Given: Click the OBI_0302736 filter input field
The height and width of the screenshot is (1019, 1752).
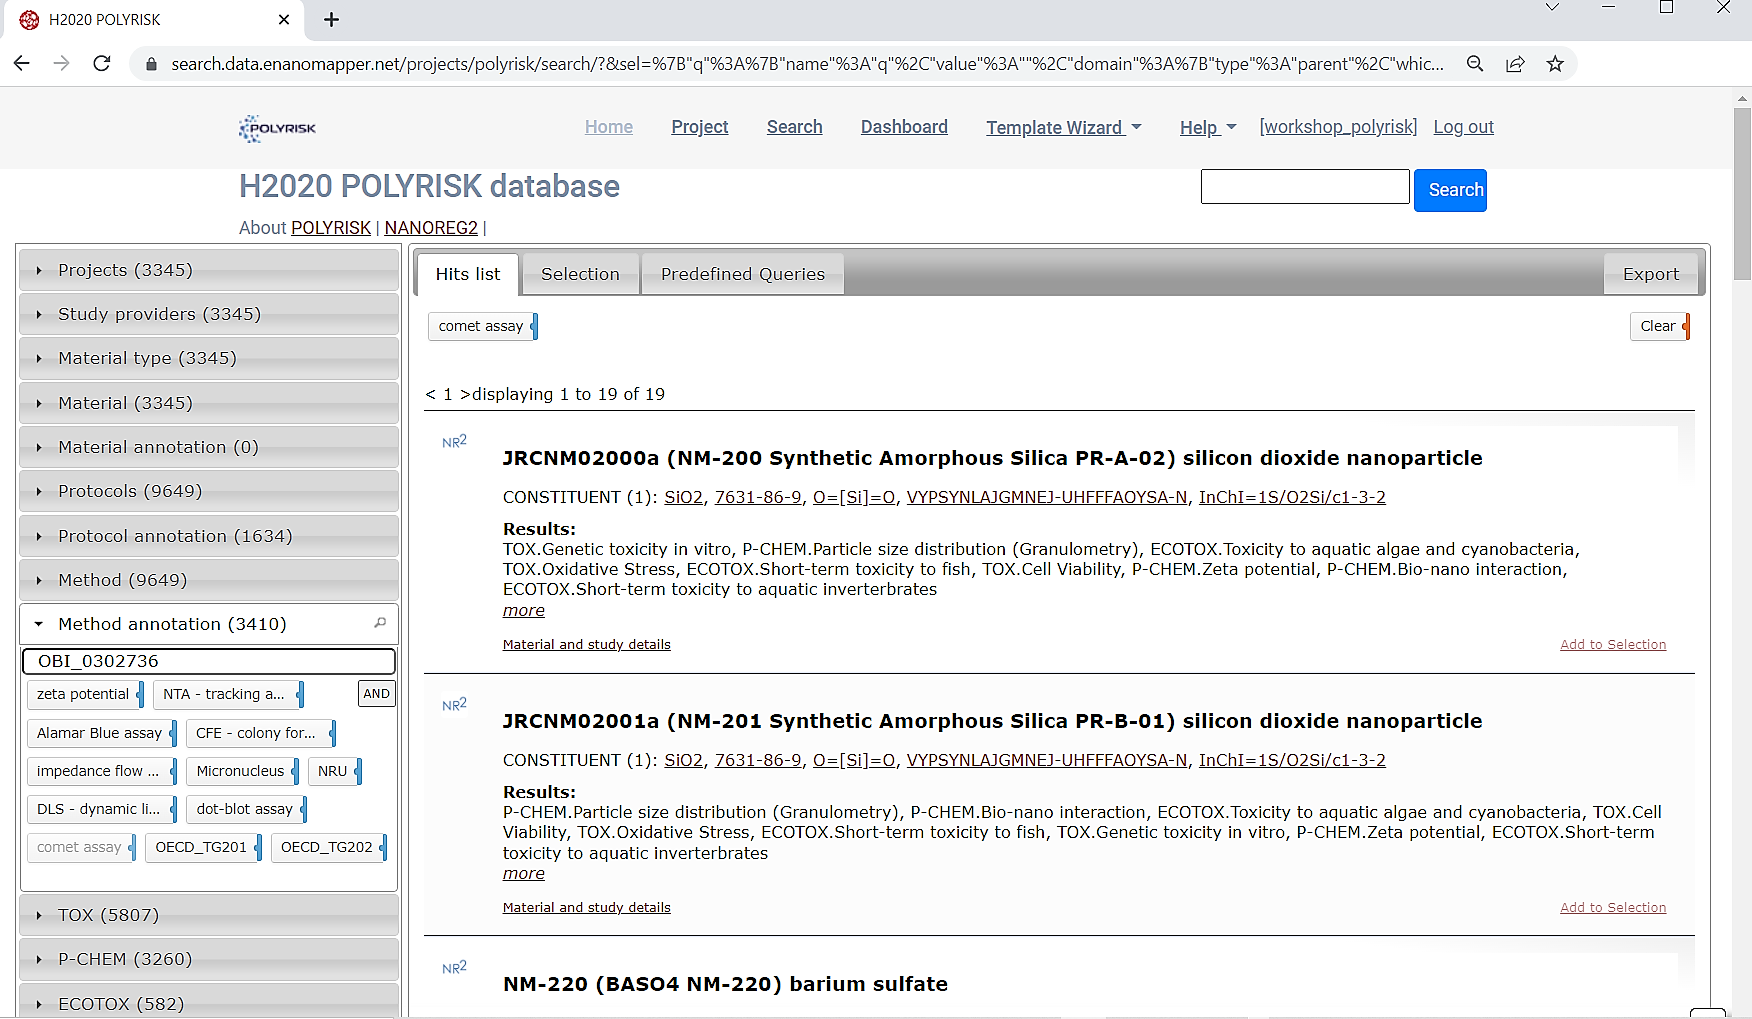Looking at the screenshot, I should 209,661.
